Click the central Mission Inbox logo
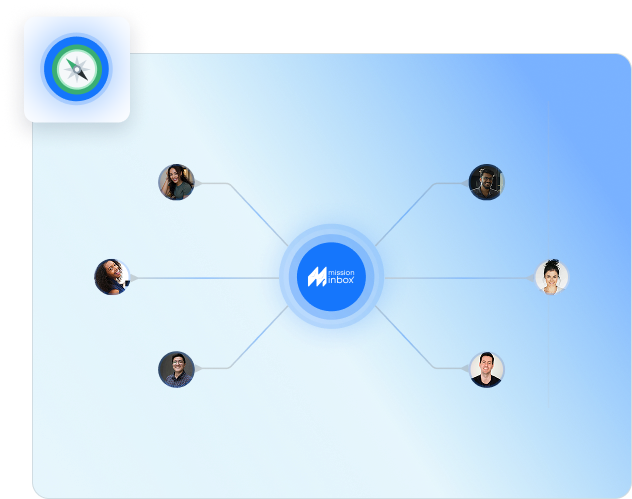The width and height of the screenshot is (632, 499). (331, 277)
